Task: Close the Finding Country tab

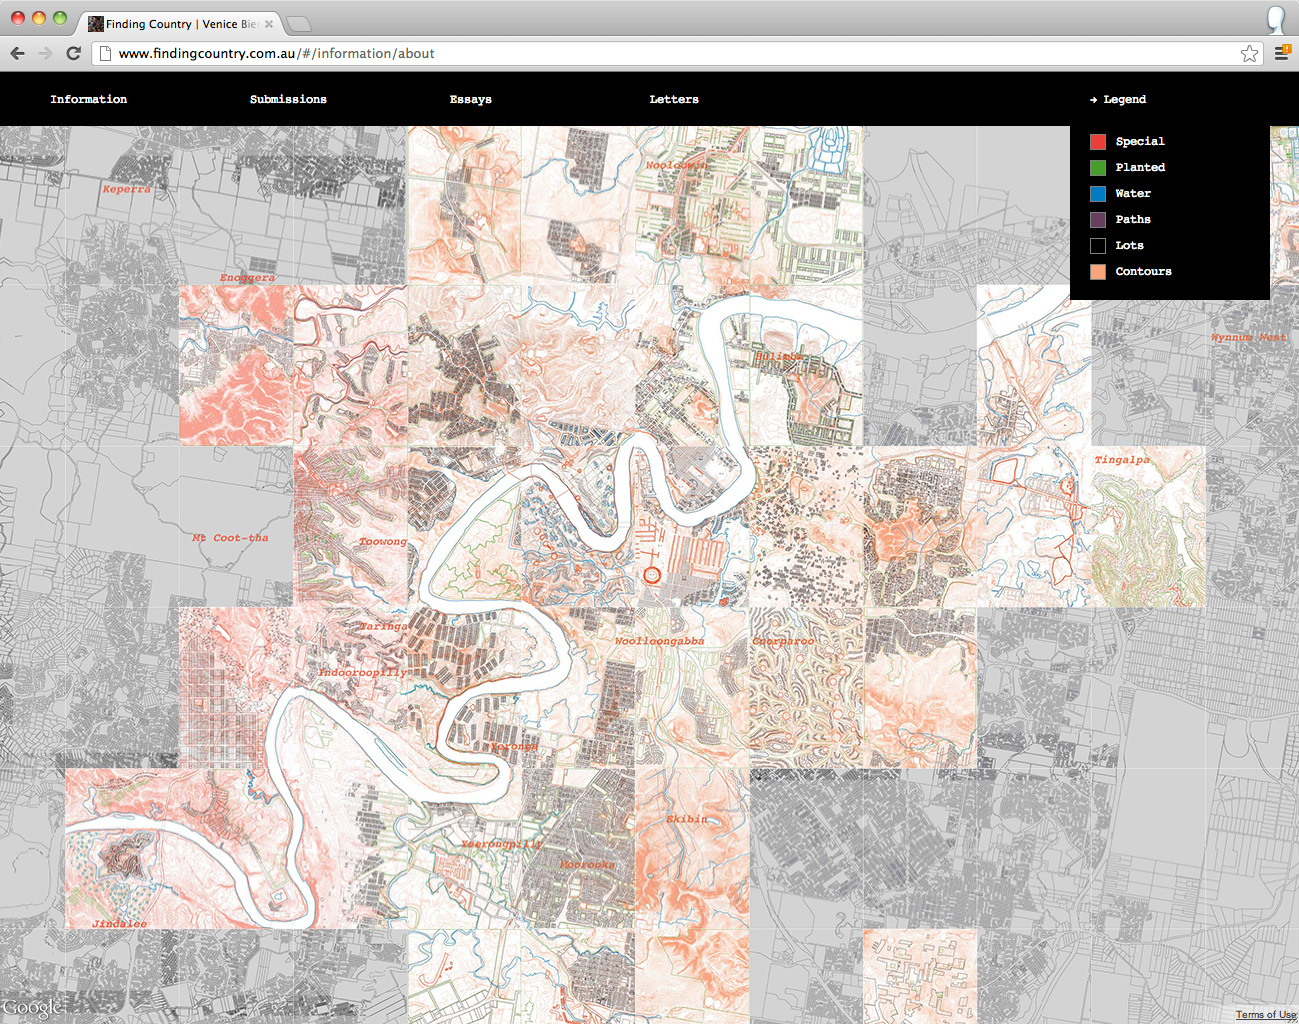Action: [269, 24]
